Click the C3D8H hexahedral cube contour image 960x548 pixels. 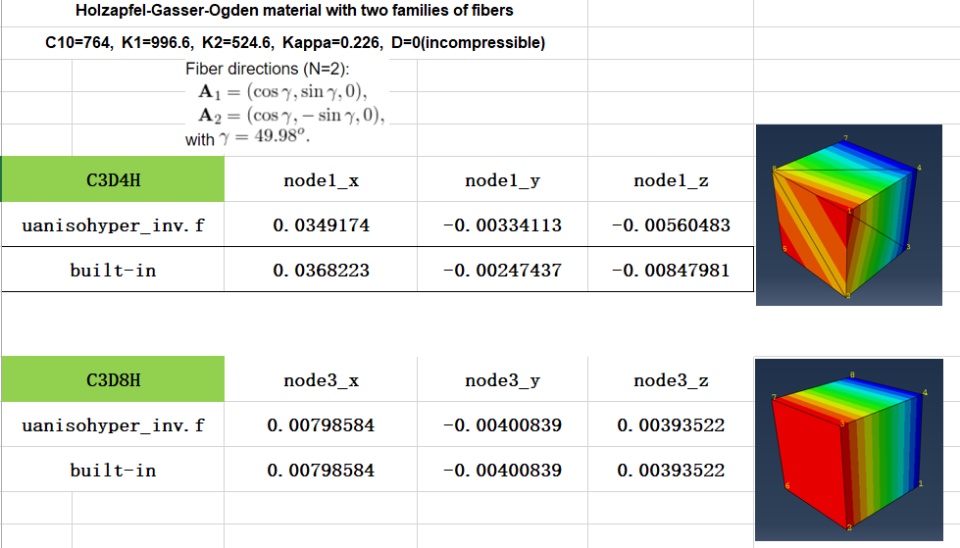(x=848, y=447)
